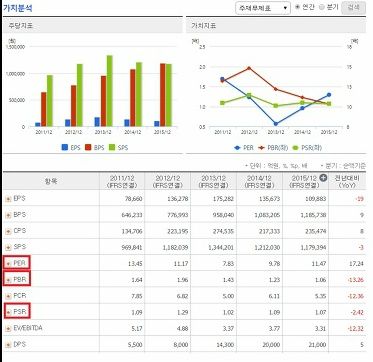Click the CPS value 223,195

(x=178, y=231)
